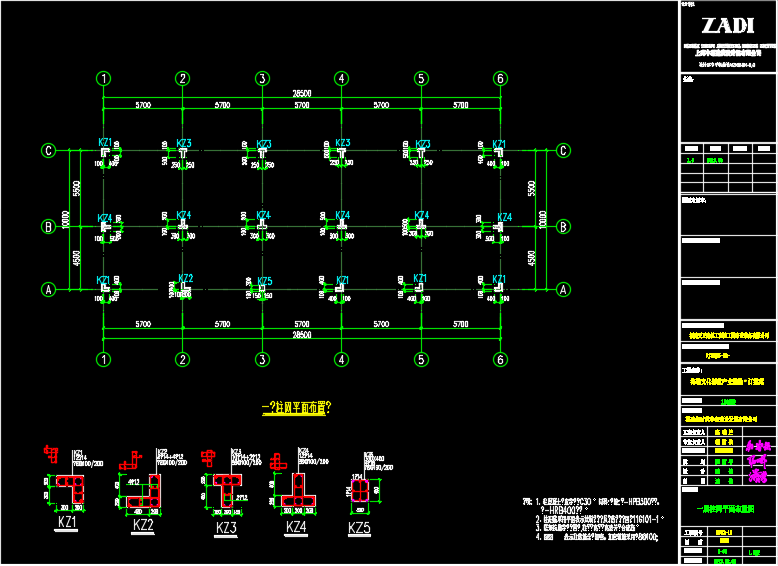
Task: Select the KZ5 section detail title
Action: pyautogui.click(x=359, y=528)
